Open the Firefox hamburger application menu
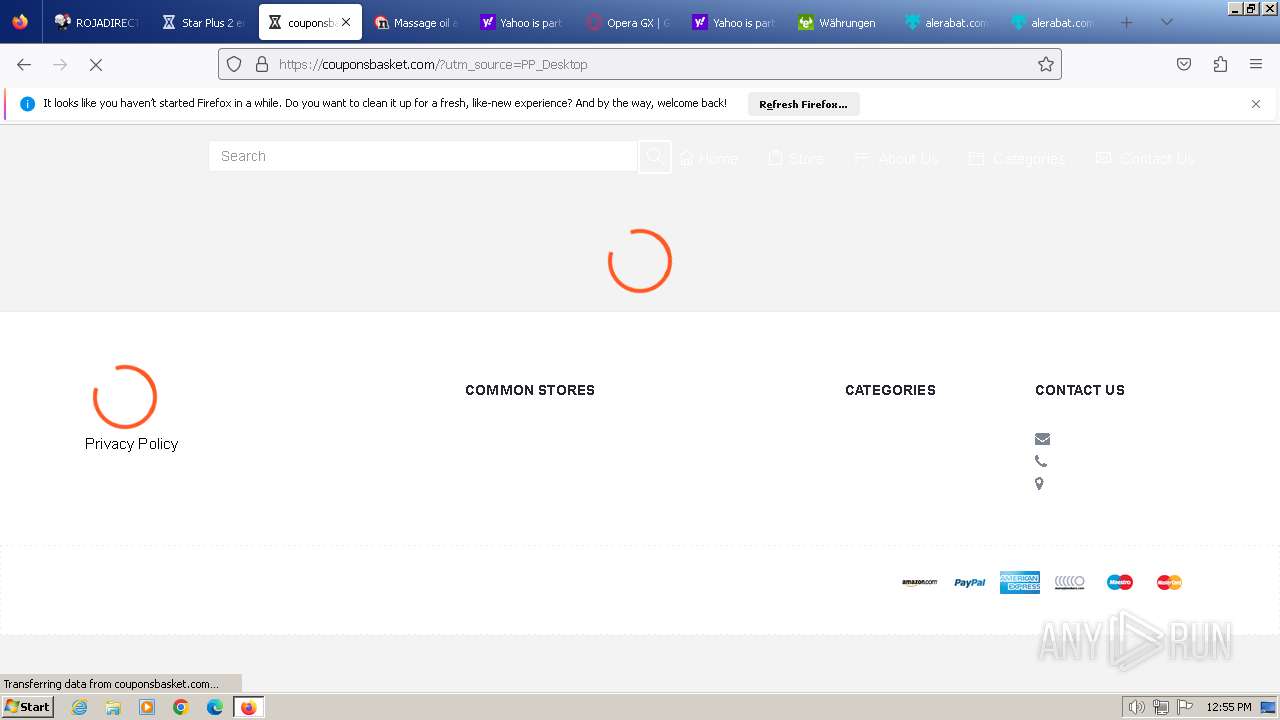This screenshot has width=1280, height=720. pyautogui.click(x=1256, y=64)
